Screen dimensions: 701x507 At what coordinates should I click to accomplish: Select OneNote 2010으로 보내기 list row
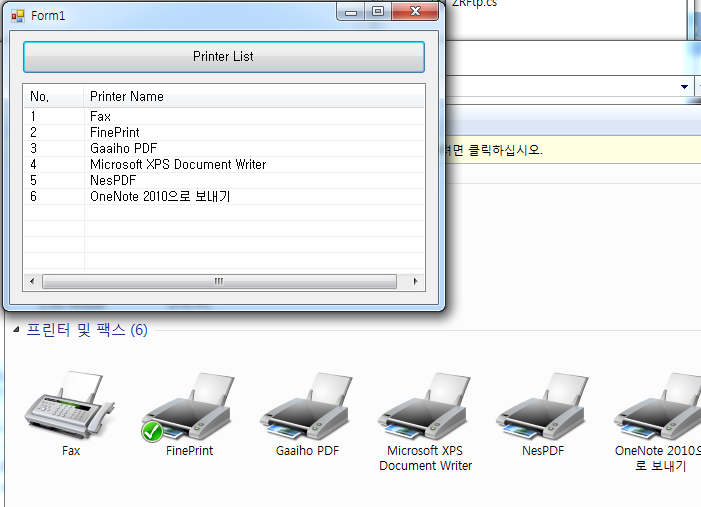[224, 197]
